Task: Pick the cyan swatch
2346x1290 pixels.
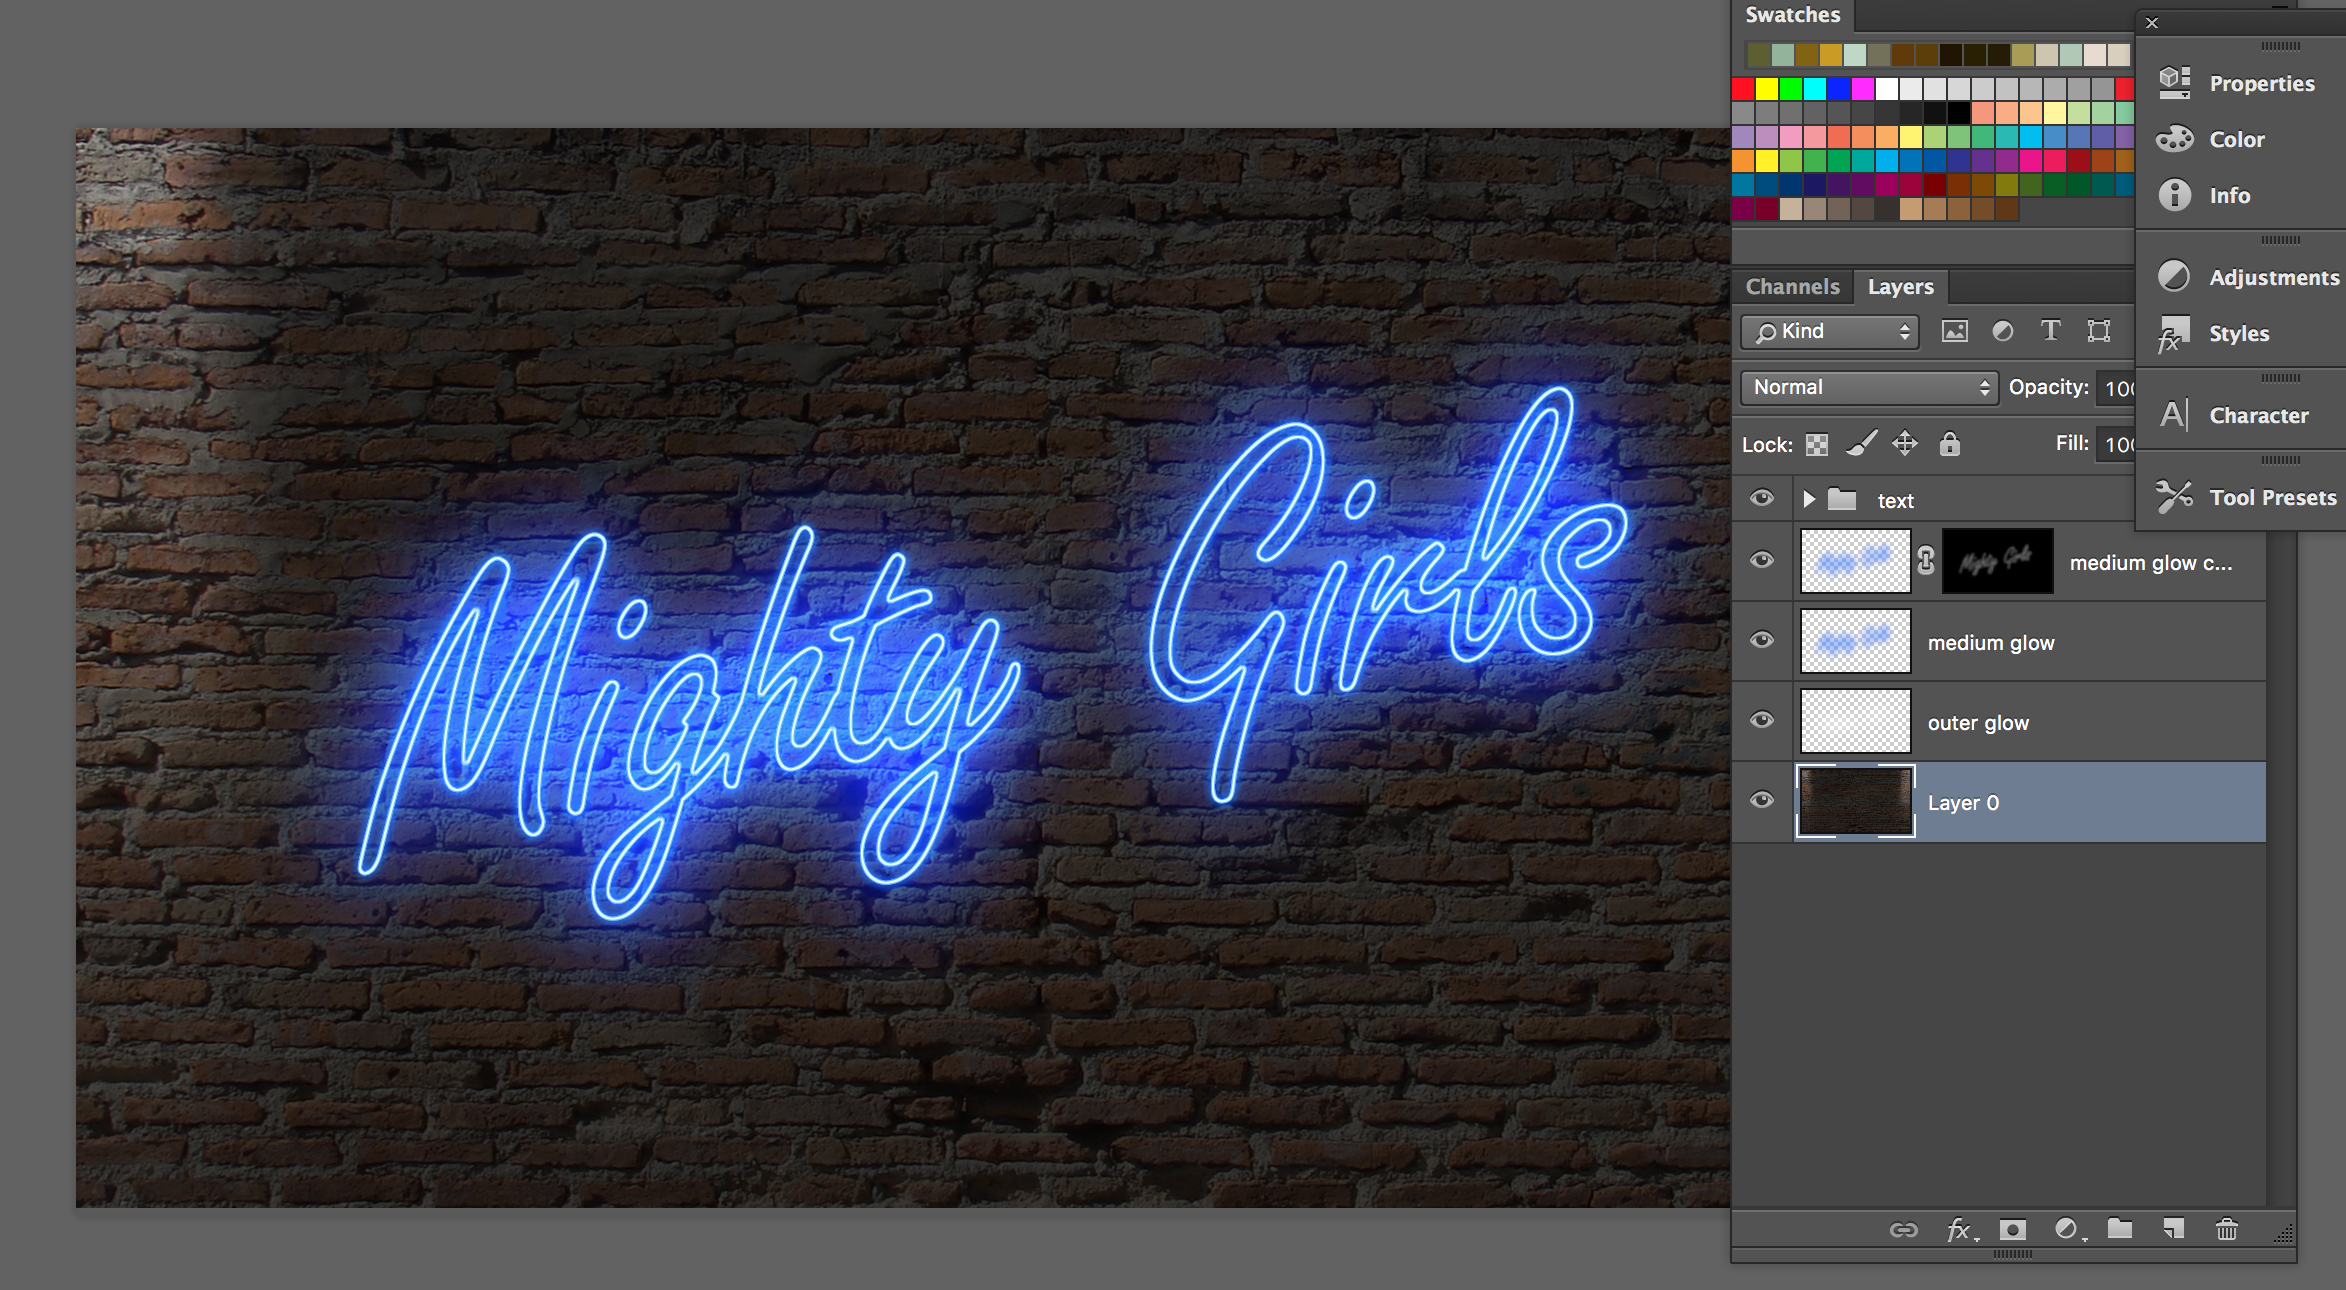Action: (x=1815, y=89)
